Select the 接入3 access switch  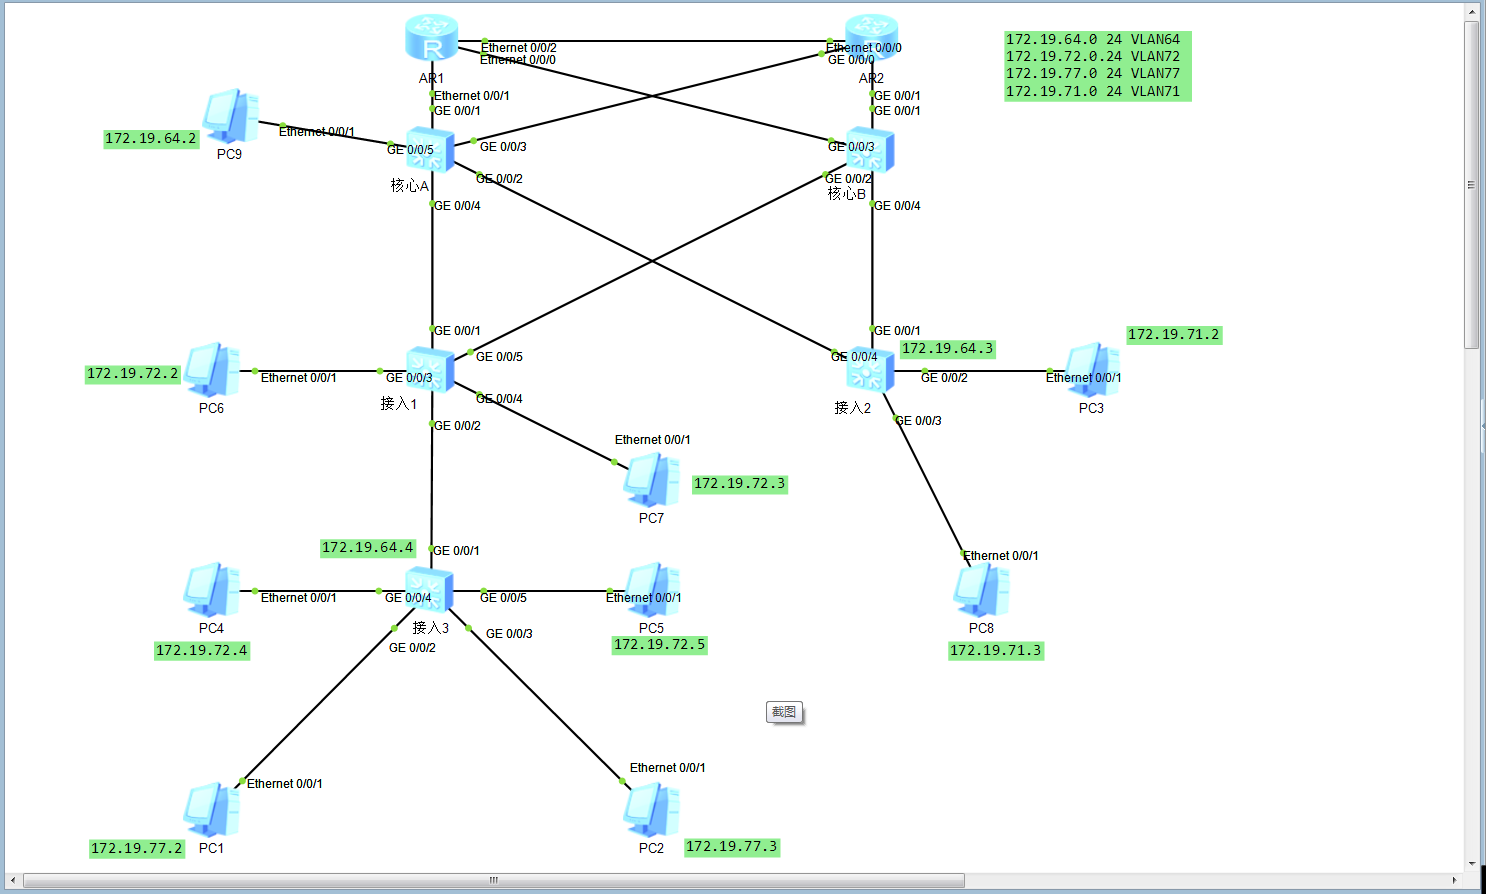coord(431,590)
